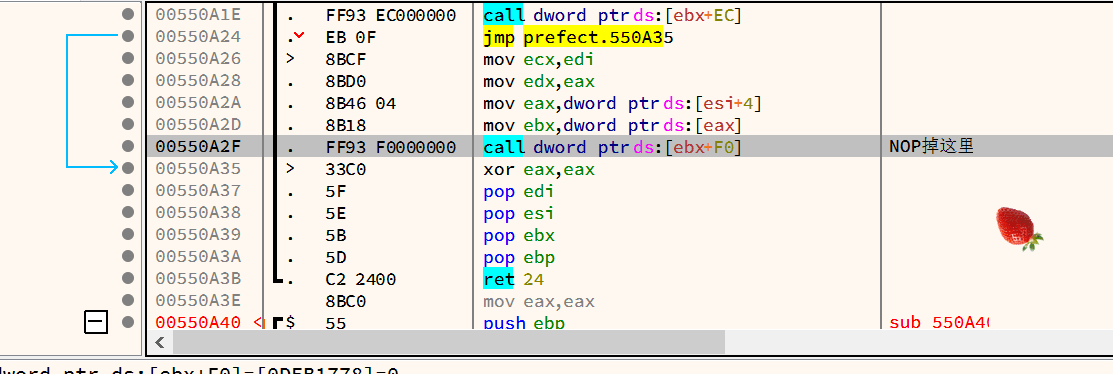Select instruction push ebp
This screenshot has height=374, width=1113.
[x=523, y=323]
